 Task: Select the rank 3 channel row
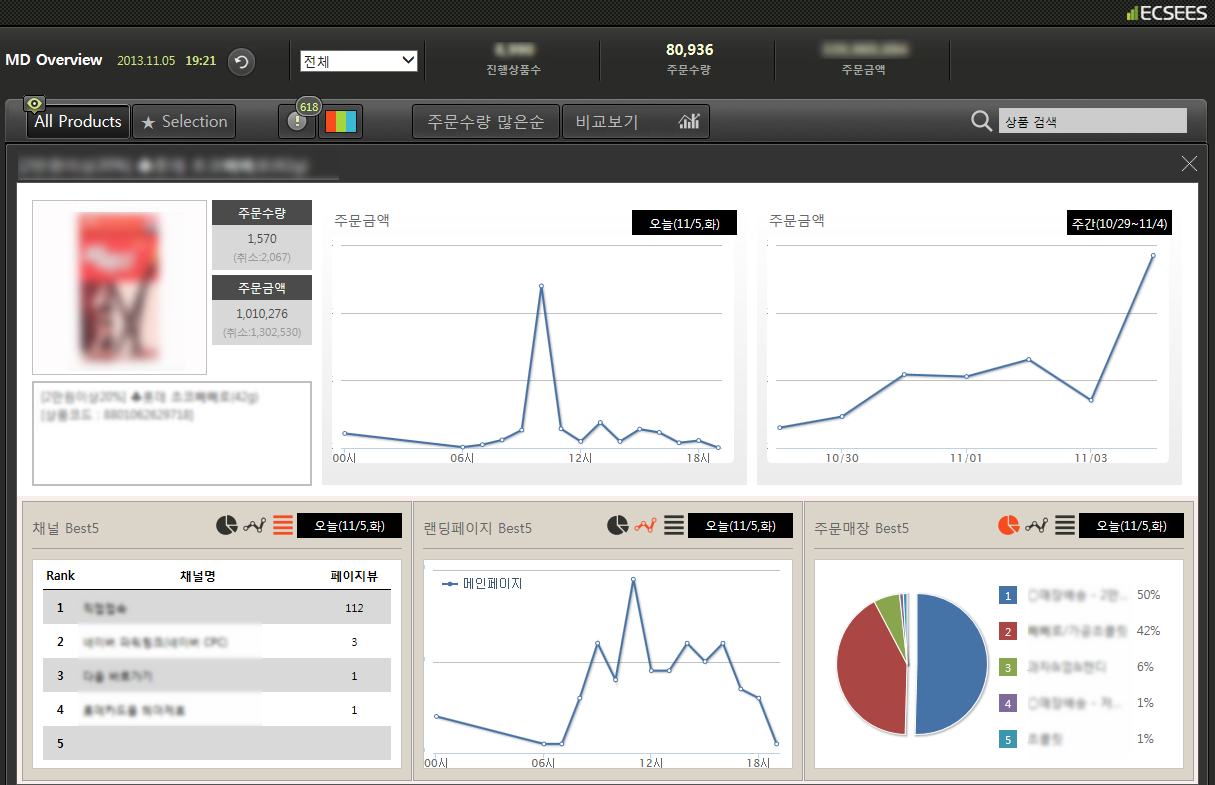217,676
